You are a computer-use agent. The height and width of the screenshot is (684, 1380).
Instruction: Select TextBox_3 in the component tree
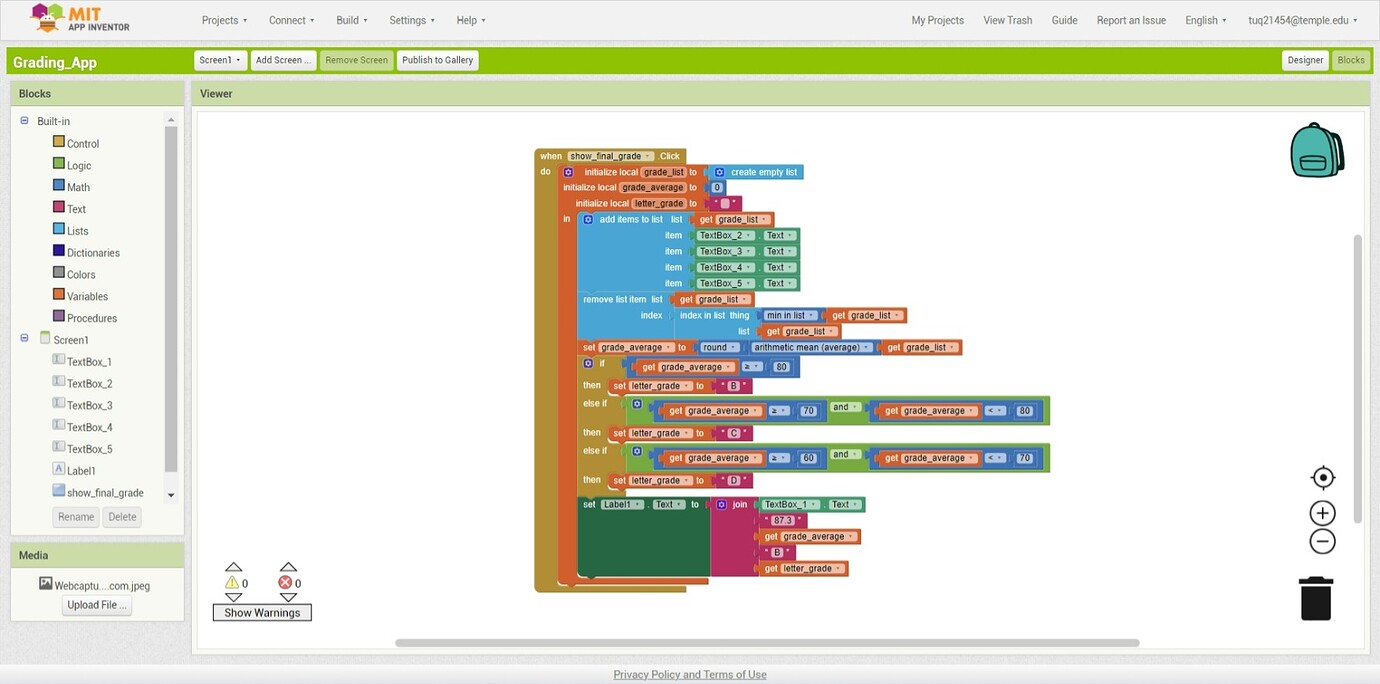(x=89, y=405)
